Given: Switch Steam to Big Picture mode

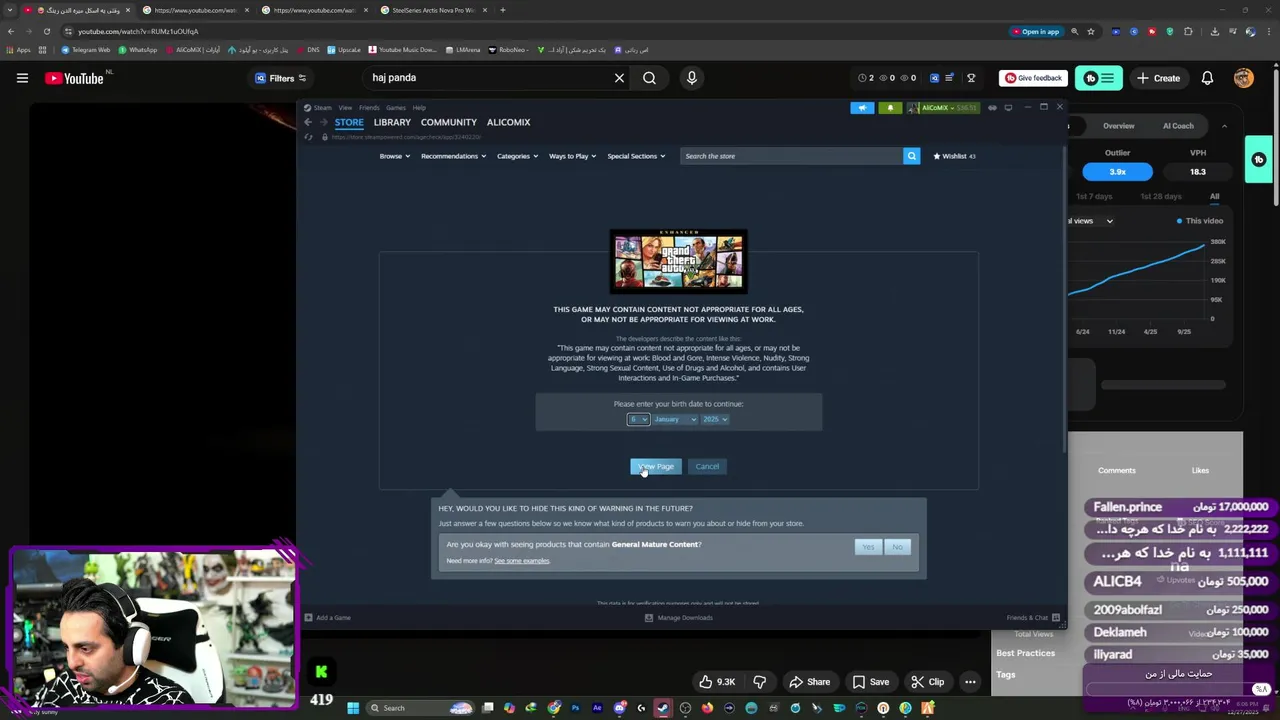Looking at the screenshot, I should coord(1008,108).
